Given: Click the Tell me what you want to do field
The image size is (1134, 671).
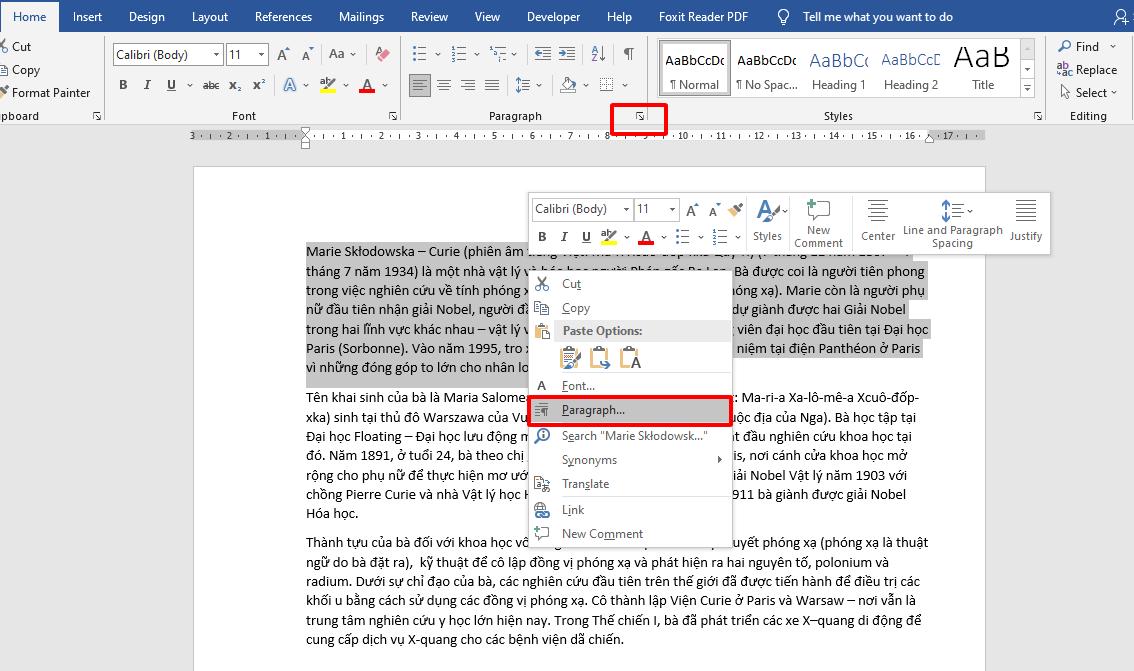Looking at the screenshot, I should click(x=876, y=16).
